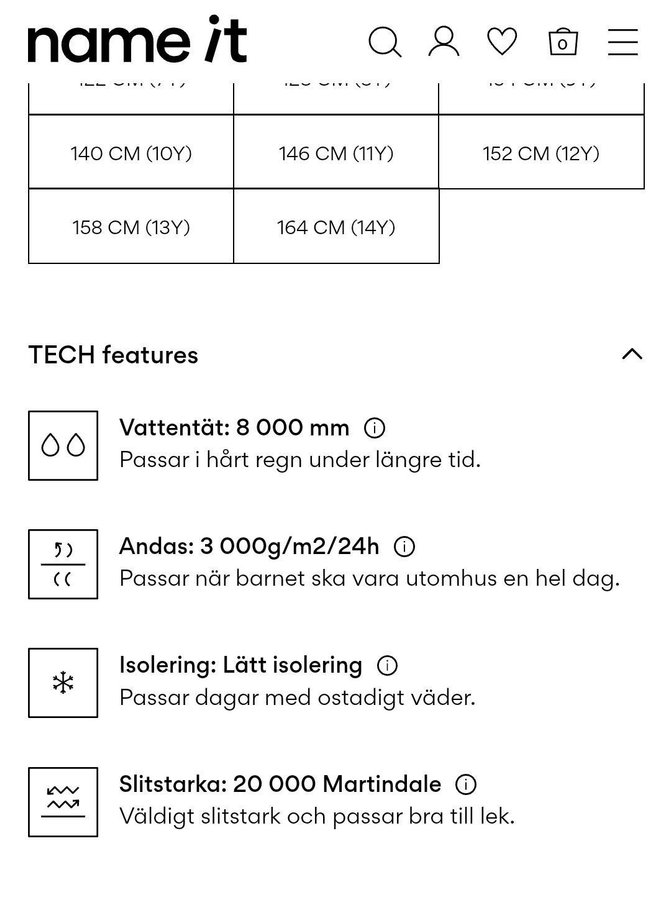The image size is (671, 900).
Task: Click the snowflake insulation icon
Action: [x=63, y=683]
